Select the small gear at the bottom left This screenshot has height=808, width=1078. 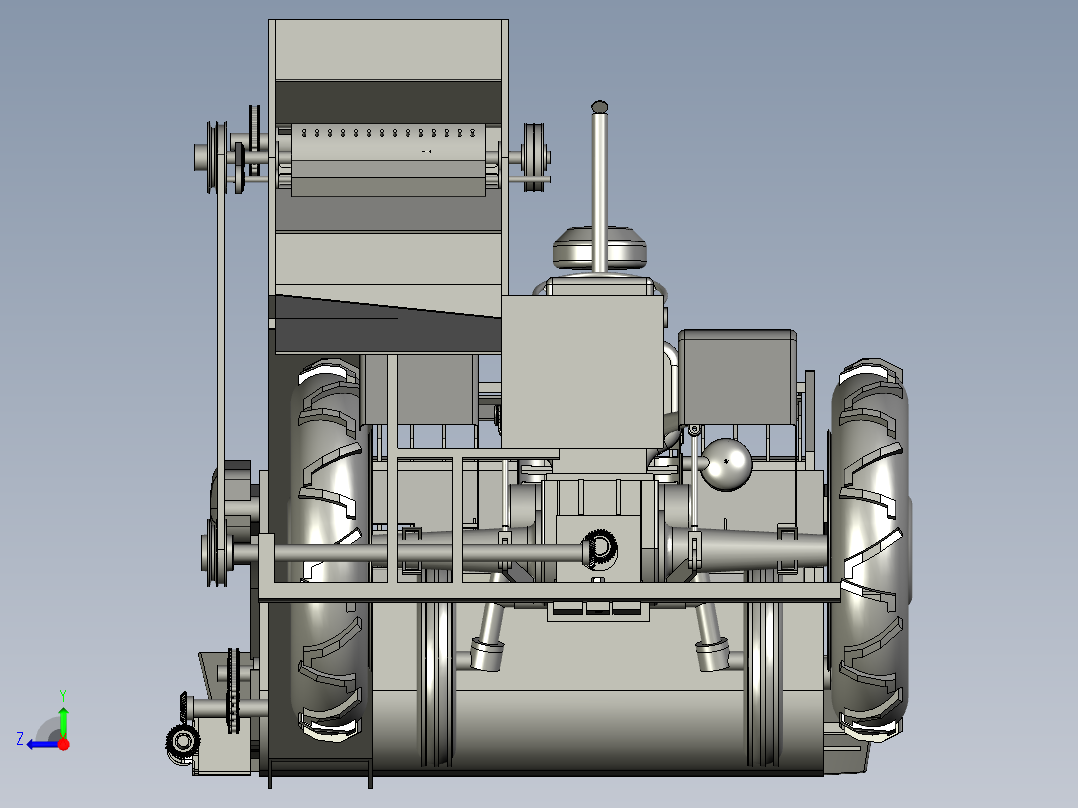click(183, 741)
